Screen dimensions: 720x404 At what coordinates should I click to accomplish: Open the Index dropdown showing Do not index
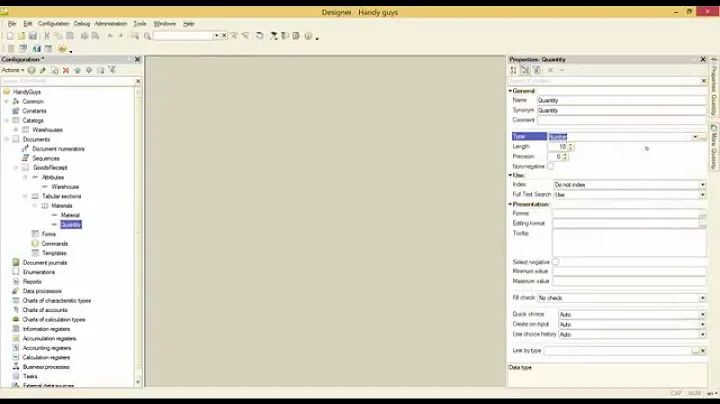click(x=703, y=185)
